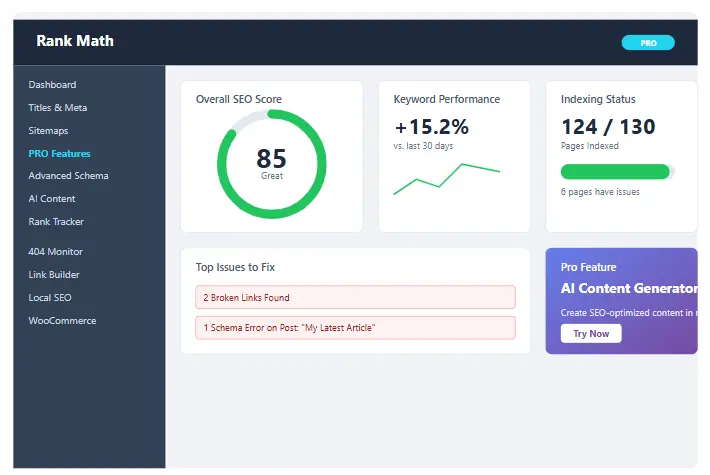The height and width of the screenshot is (475, 710).
Task: Open the AI Content sidebar item
Action: pyautogui.click(x=52, y=199)
